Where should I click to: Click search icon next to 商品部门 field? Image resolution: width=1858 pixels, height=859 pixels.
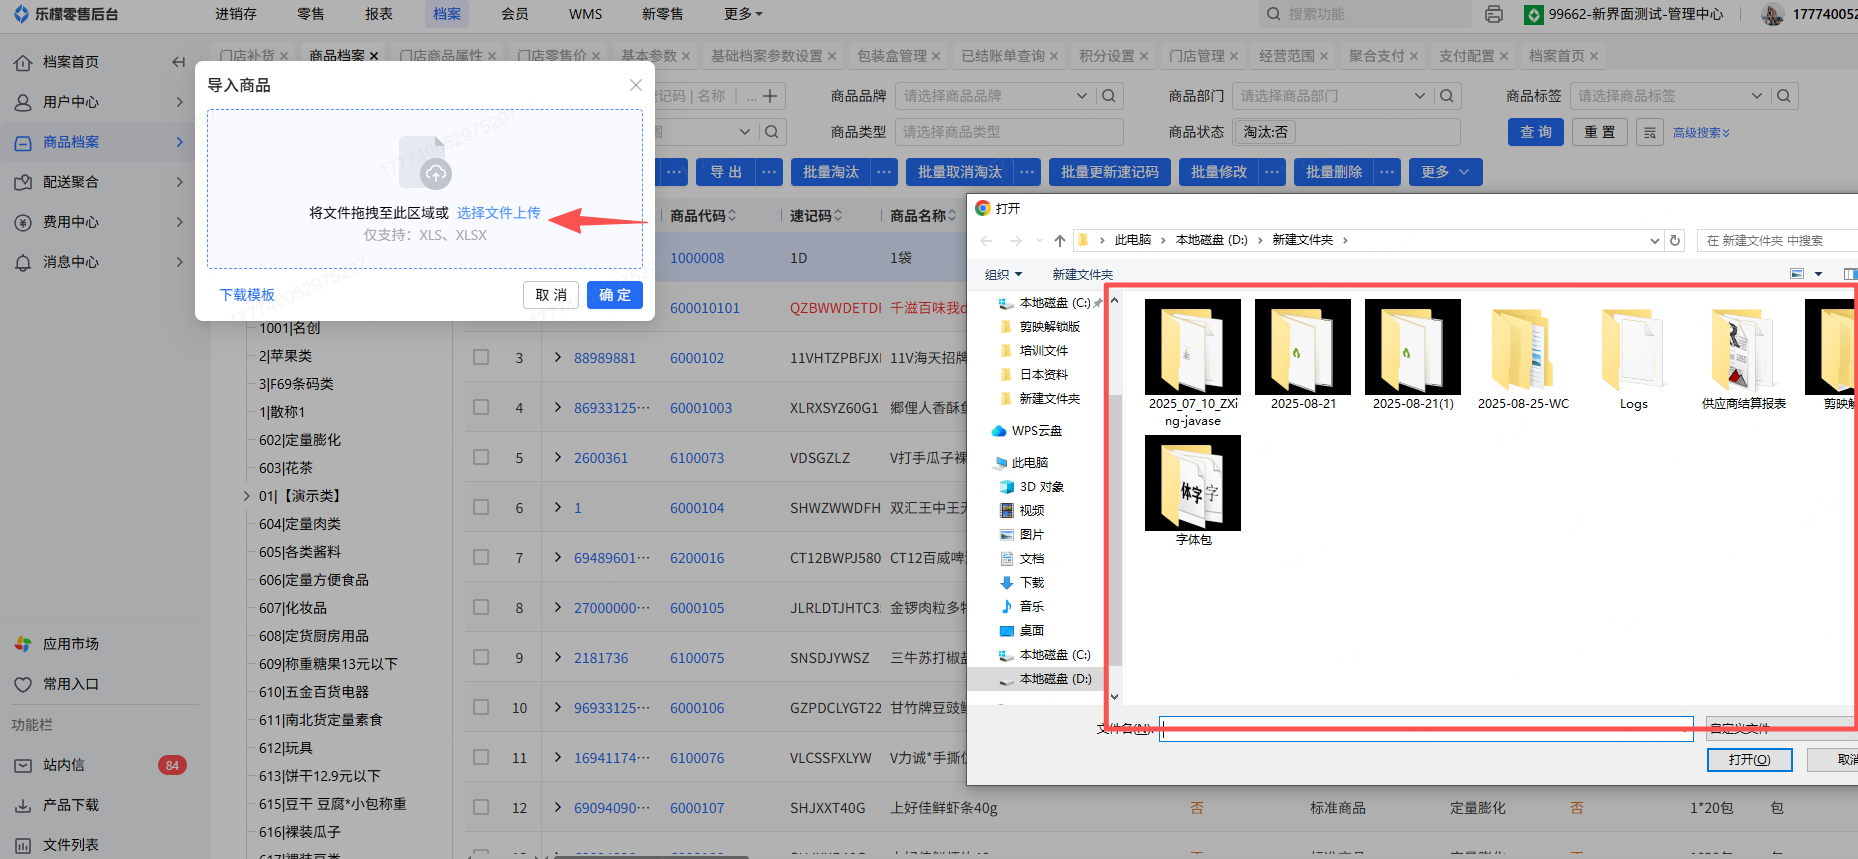click(1447, 96)
